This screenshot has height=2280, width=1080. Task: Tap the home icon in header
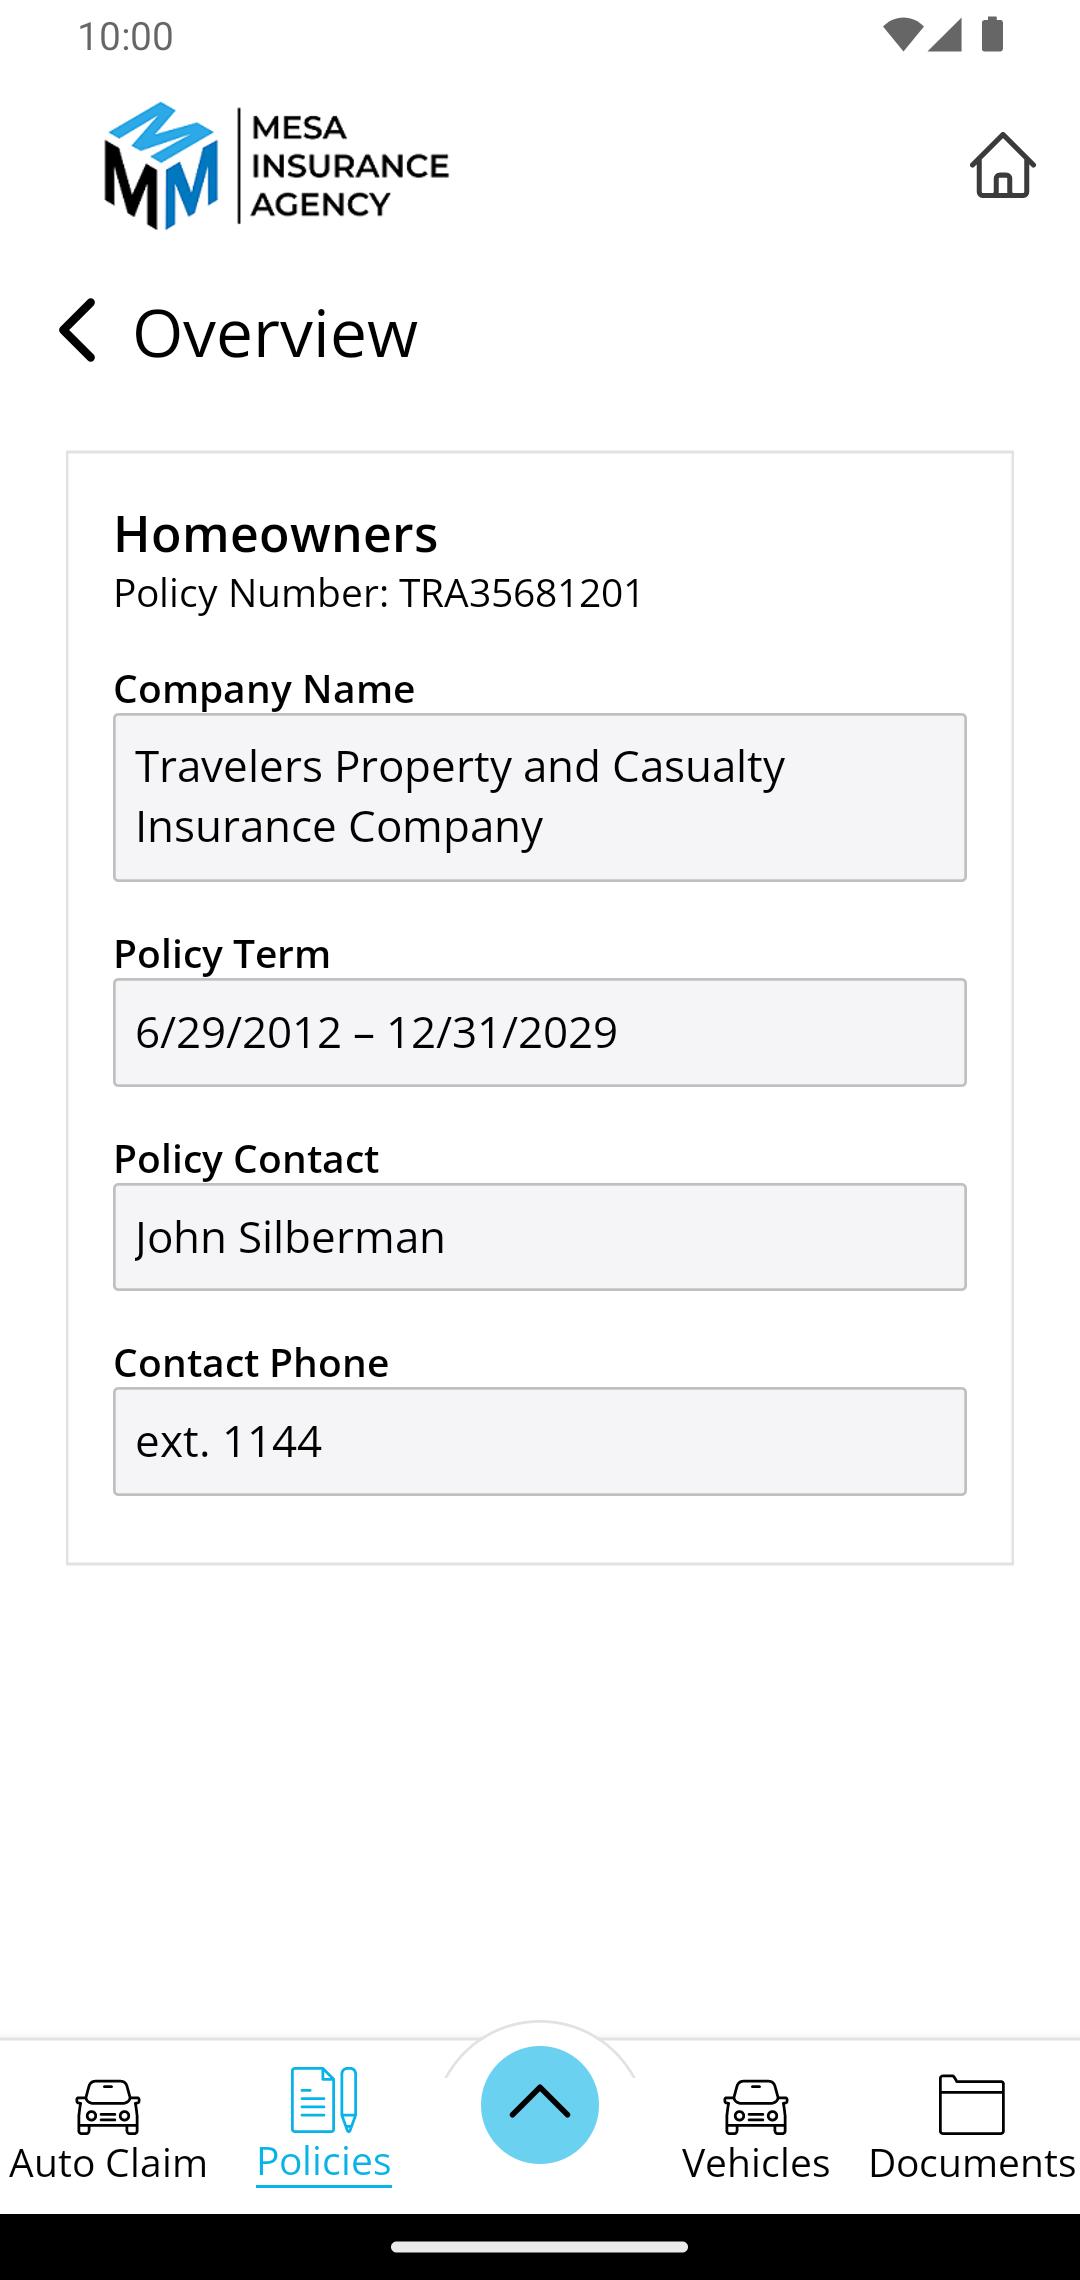pyautogui.click(x=1002, y=165)
